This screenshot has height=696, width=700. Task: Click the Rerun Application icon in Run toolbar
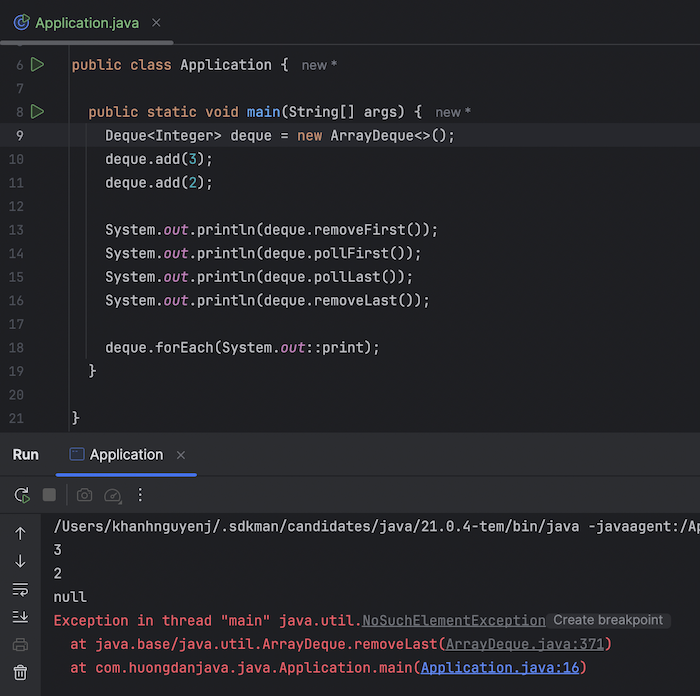coord(21,495)
